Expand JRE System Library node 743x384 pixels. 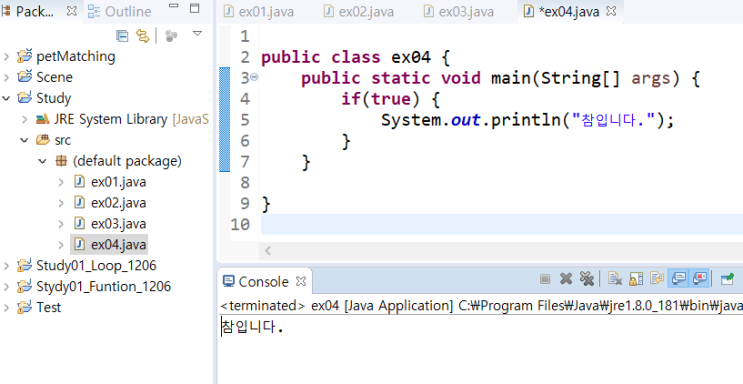[x=25, y=119]
